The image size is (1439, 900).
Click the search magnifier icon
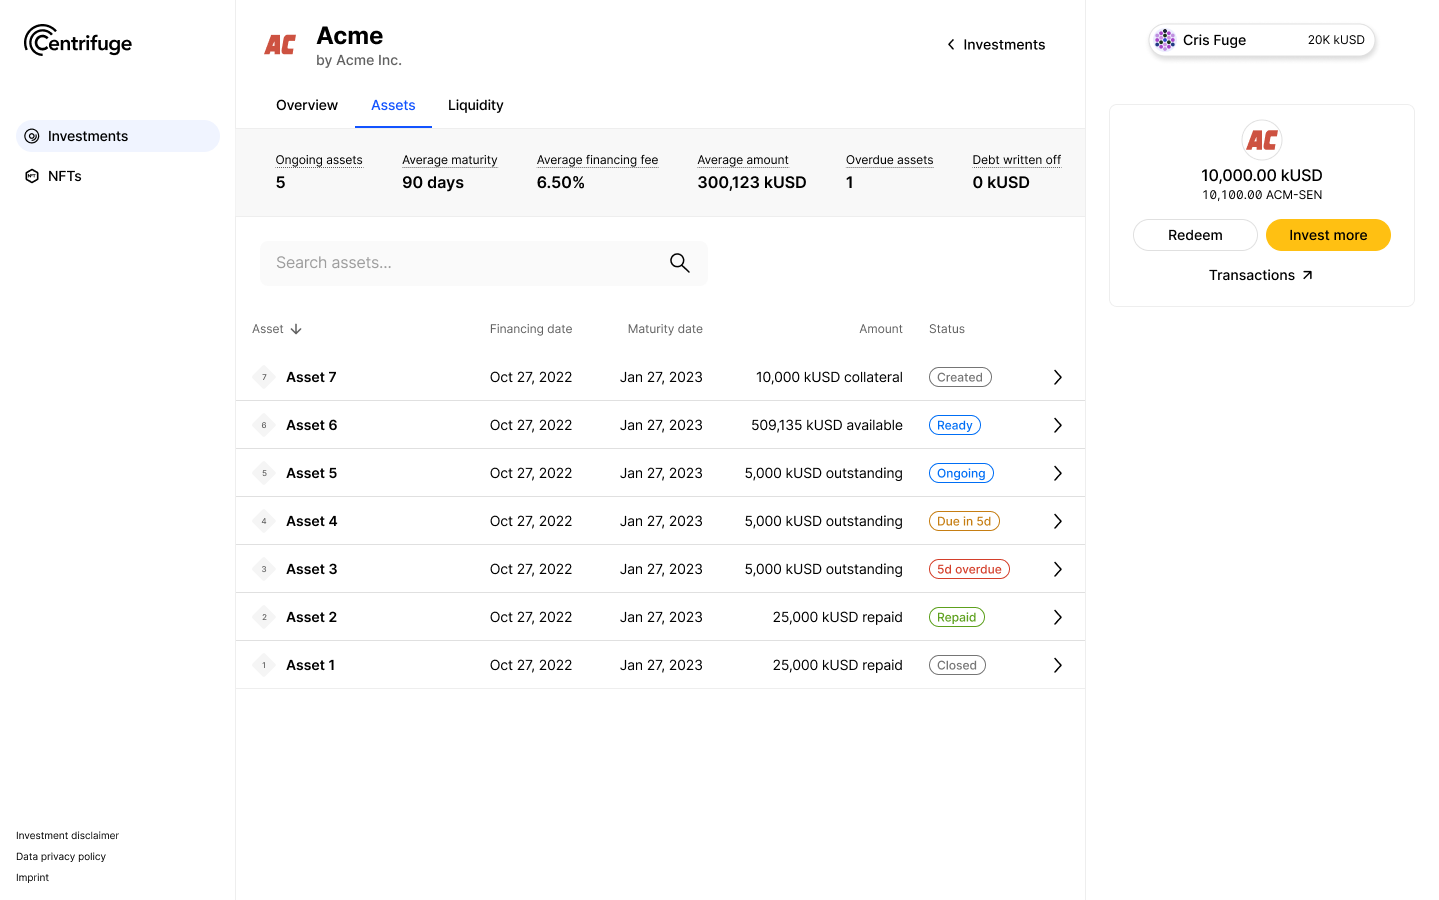pyautogui.click(x=679, y=263)
